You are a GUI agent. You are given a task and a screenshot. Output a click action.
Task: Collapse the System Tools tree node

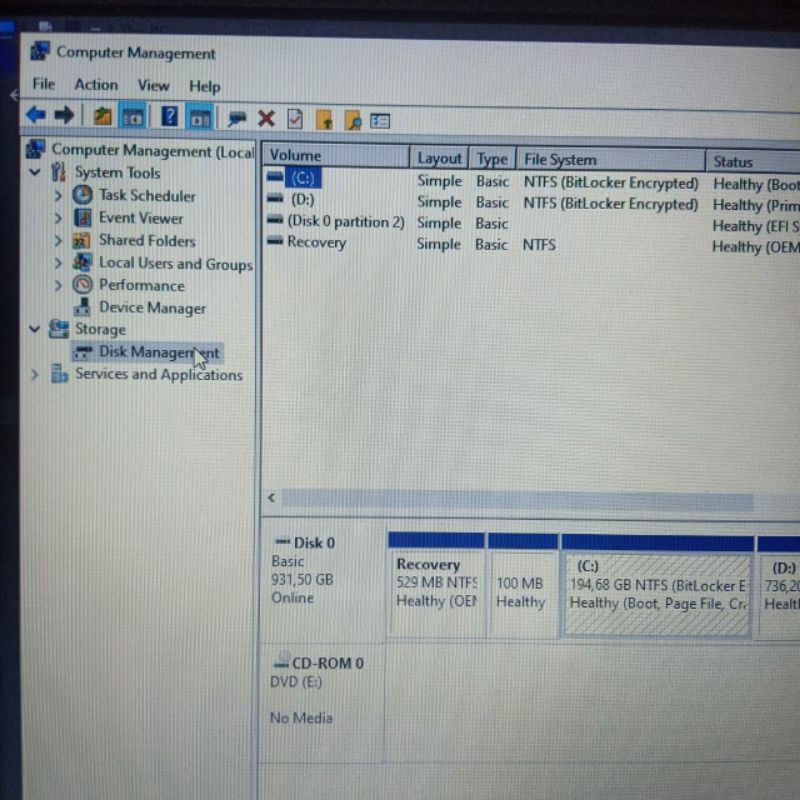(36, 173)
